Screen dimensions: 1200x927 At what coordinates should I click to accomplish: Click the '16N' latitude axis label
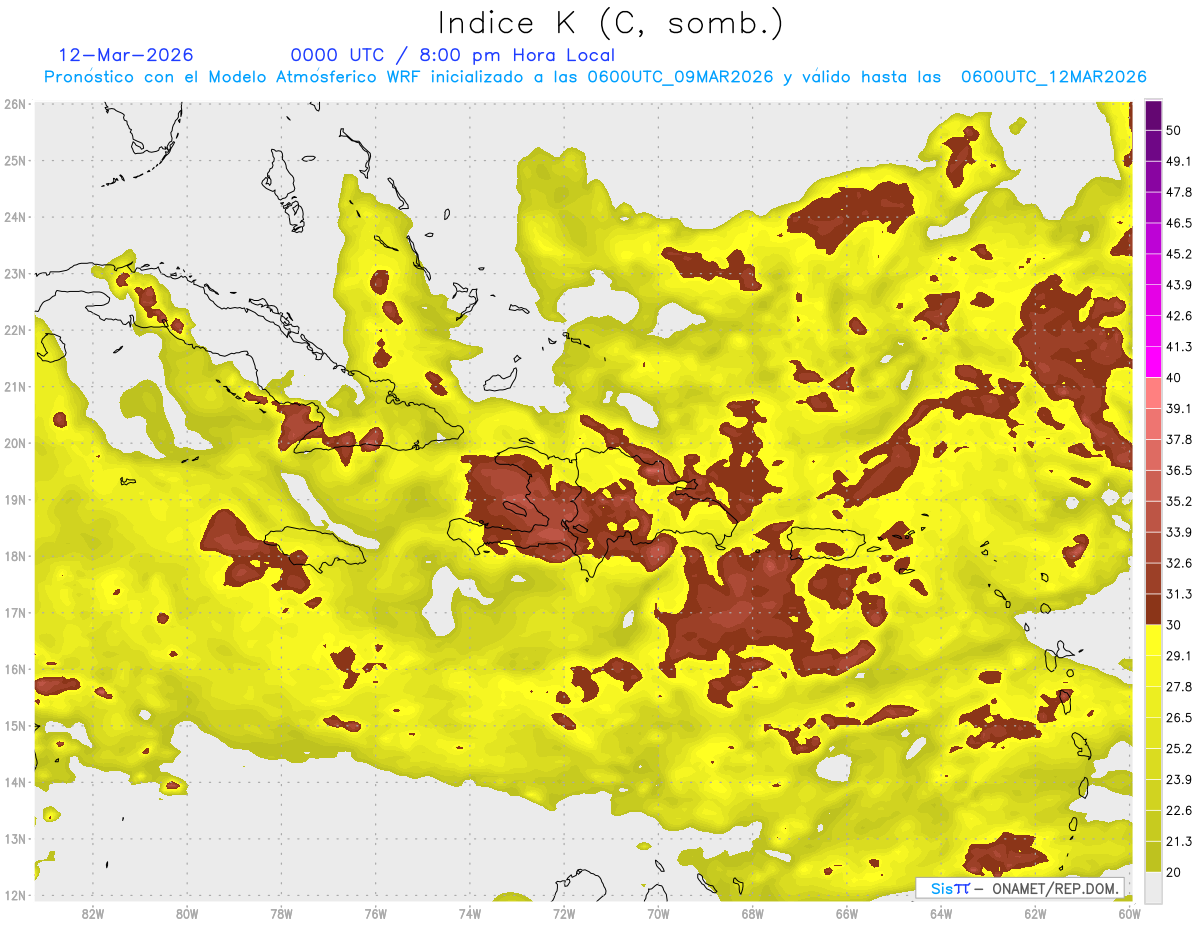click(15, 669)
